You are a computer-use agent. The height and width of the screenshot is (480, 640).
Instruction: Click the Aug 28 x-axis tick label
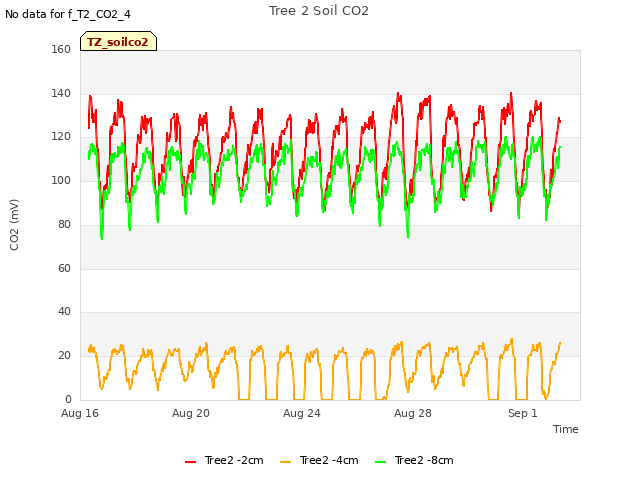413,413
